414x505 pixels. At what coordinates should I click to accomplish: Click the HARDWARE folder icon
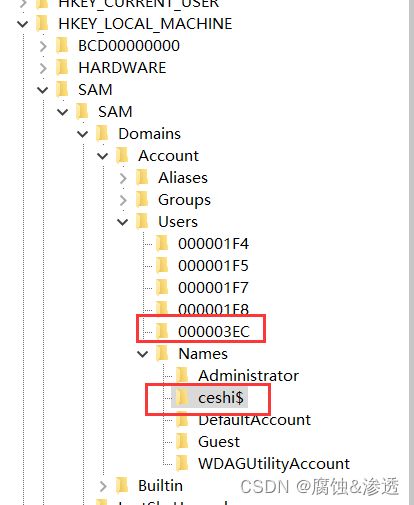point(62,68)
